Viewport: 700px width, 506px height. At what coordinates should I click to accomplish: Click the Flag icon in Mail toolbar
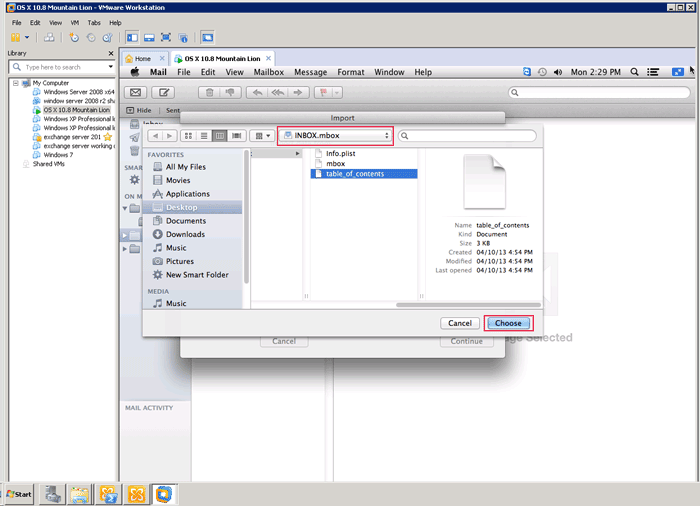pos(323,92)
